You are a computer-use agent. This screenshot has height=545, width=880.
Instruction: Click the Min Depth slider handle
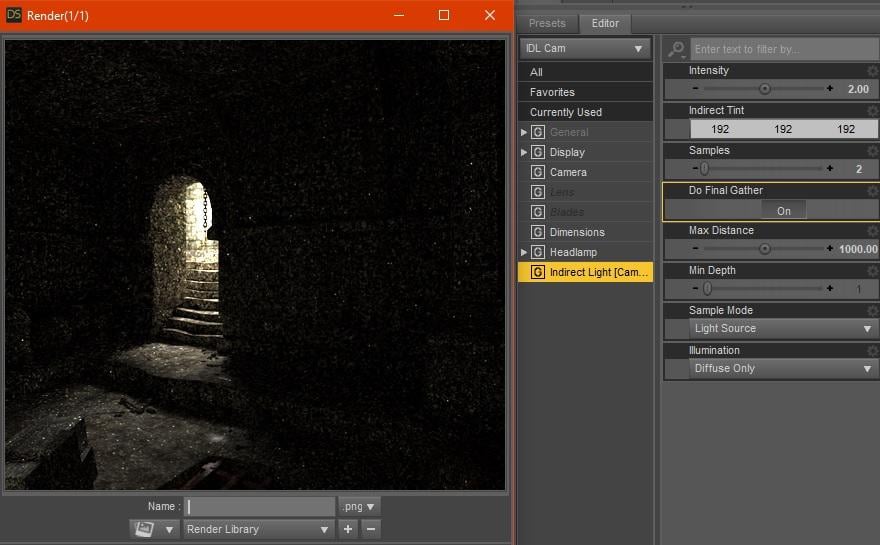coord(708,288)
